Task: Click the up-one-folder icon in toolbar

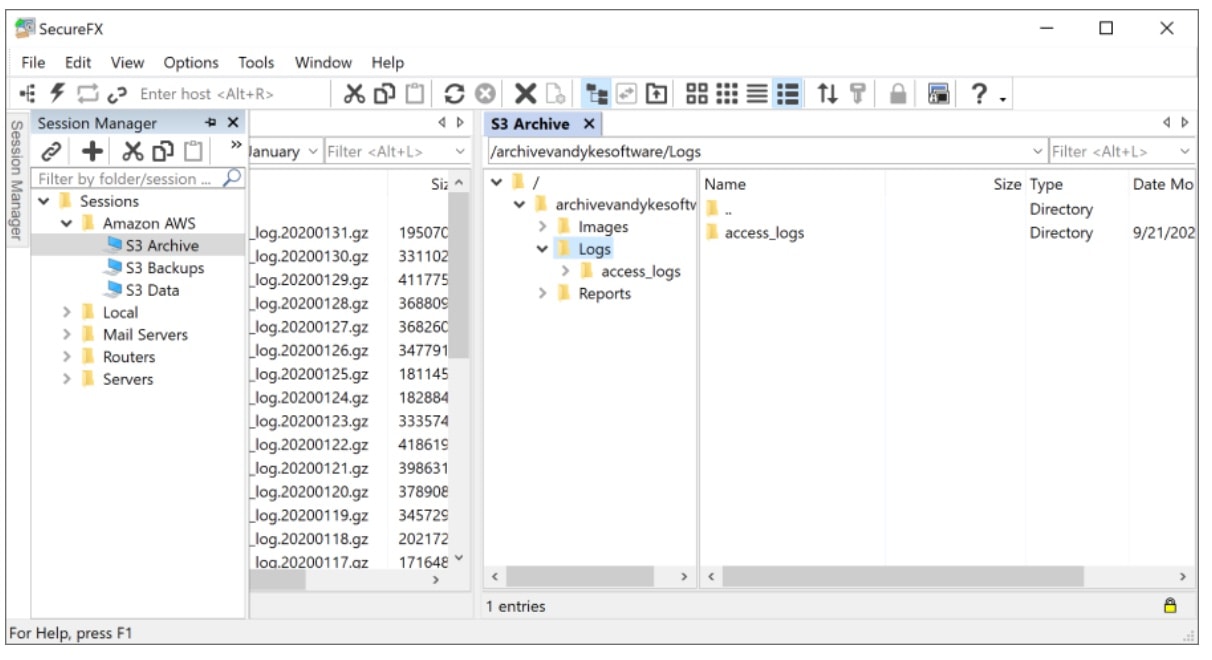Action: (656, 94)
